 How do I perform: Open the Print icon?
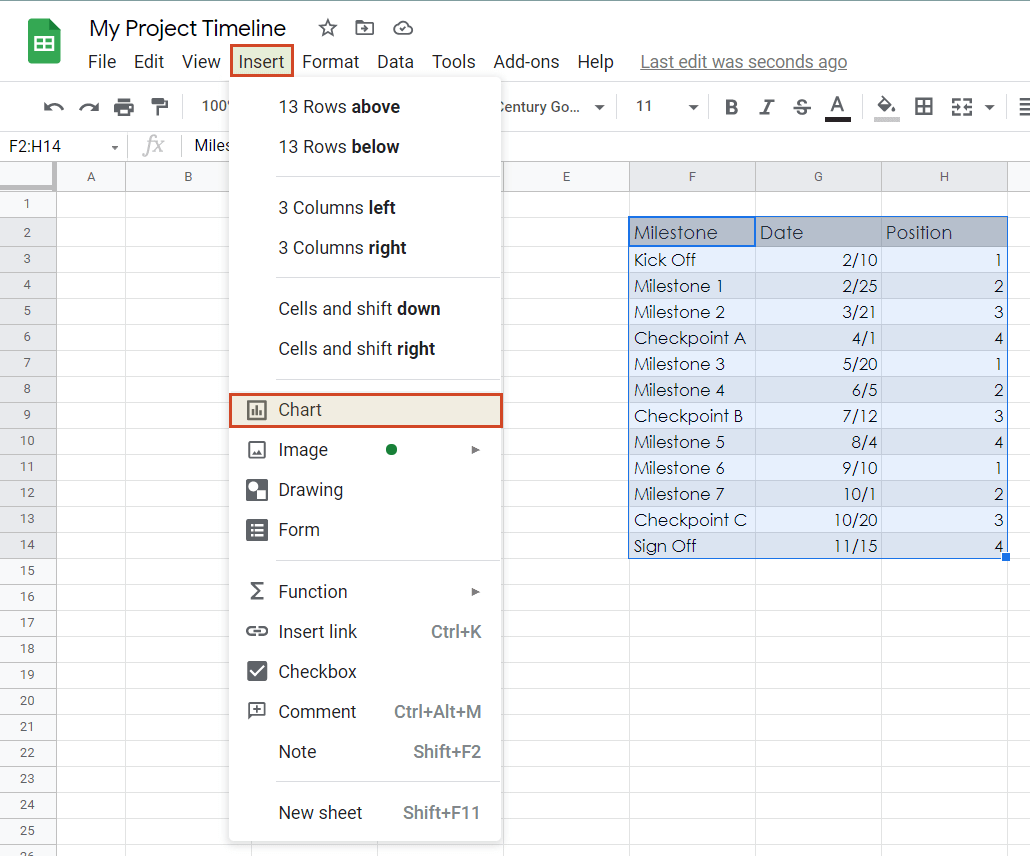[x=124, y=107]
